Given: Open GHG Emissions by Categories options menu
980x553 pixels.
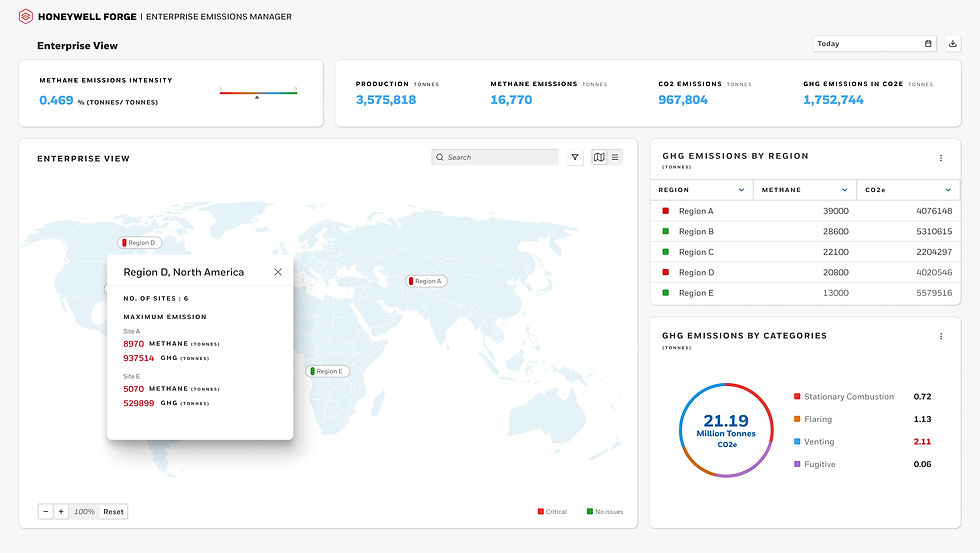Looking at the screenshot, I should coord(941,336).
